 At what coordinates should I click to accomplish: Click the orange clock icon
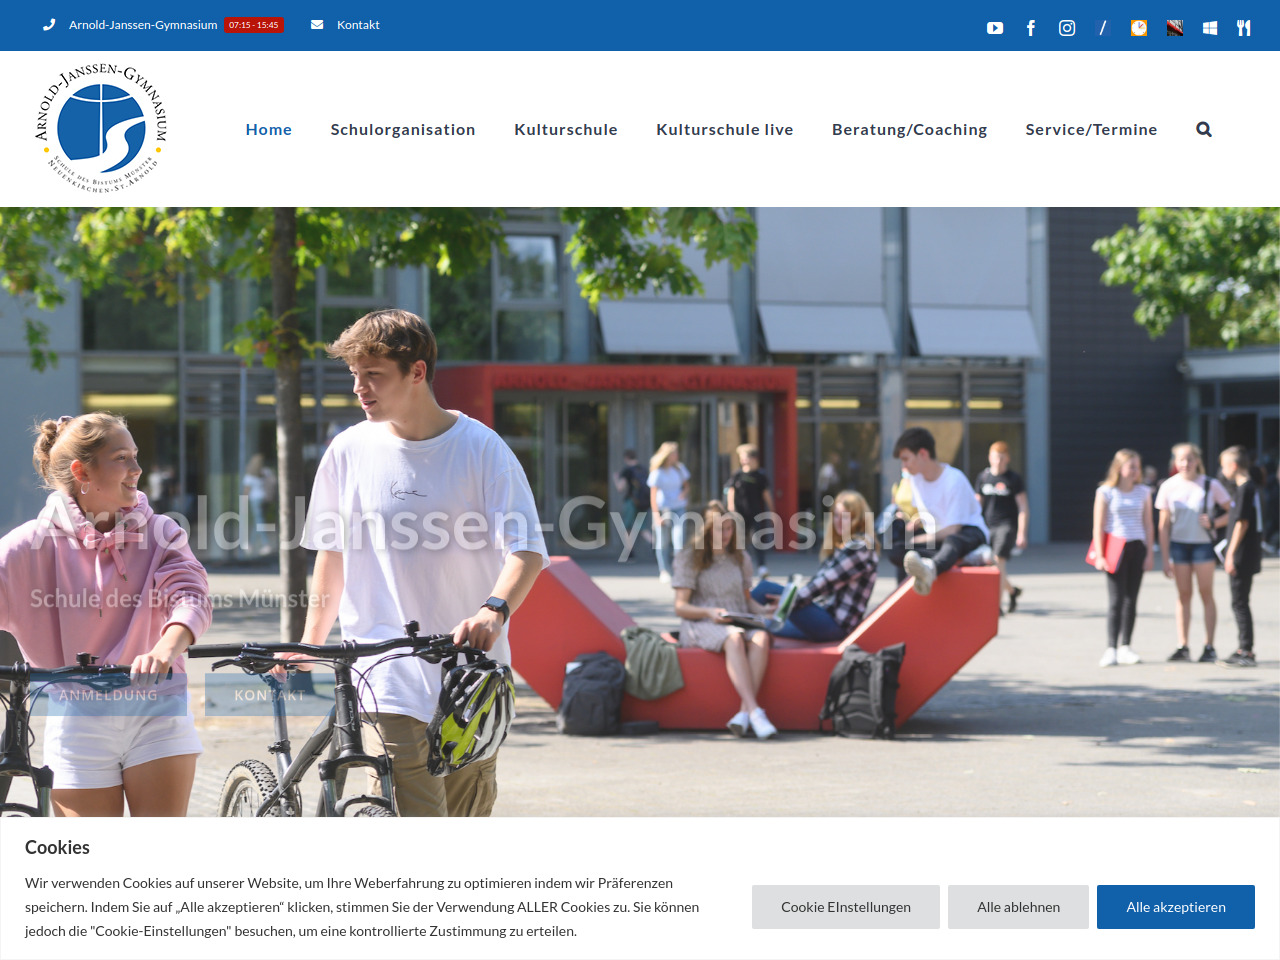point(1139,28)
